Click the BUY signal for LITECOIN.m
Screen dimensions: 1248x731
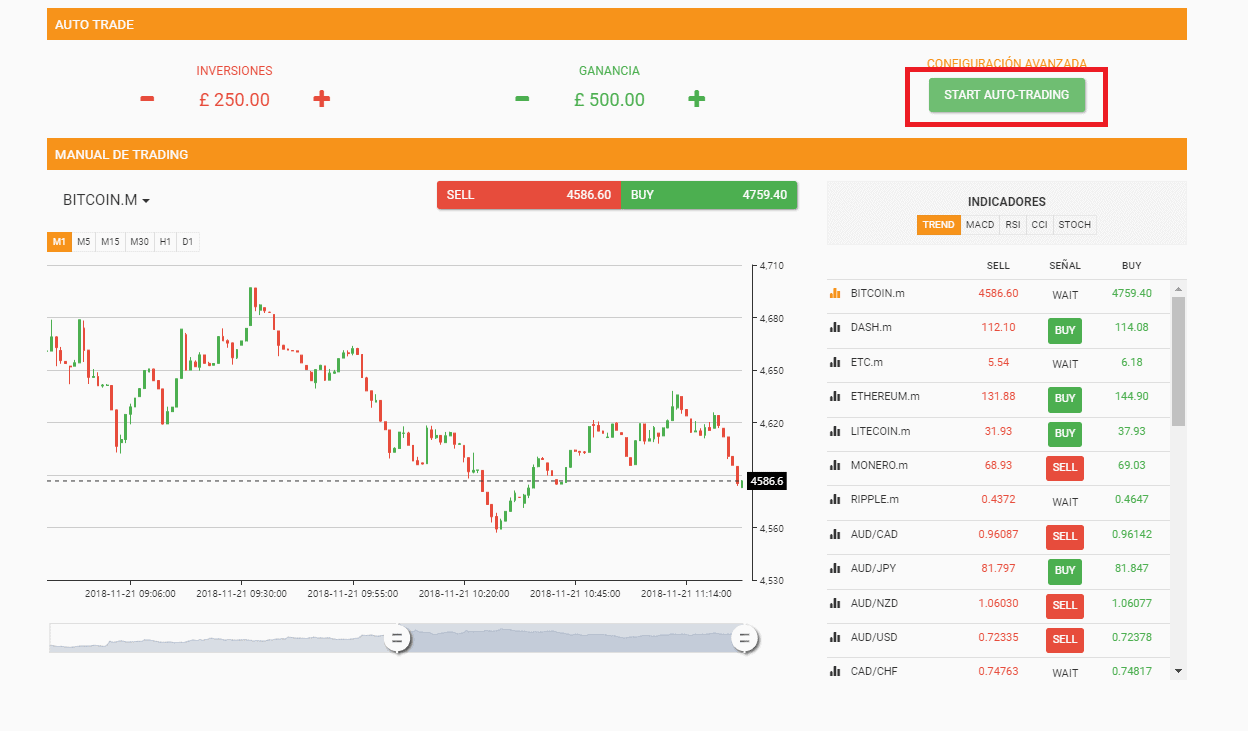point(1065,433)
